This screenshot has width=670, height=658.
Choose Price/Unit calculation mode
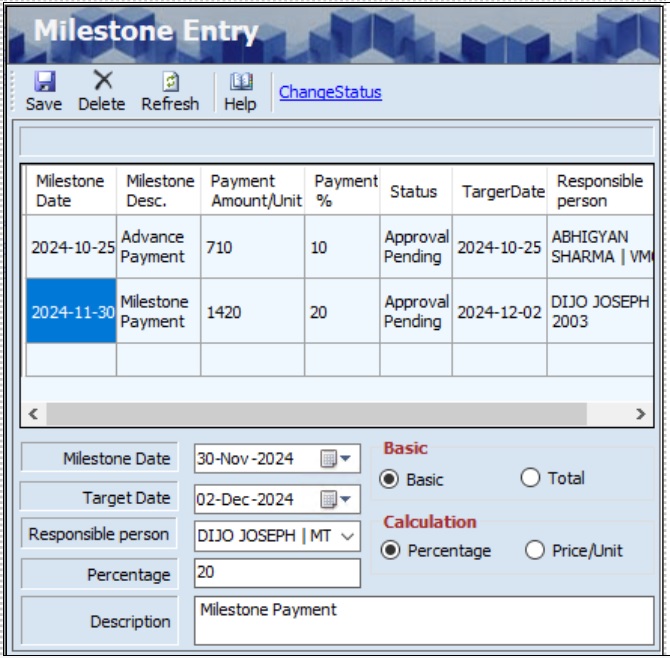tap(535, 550)
